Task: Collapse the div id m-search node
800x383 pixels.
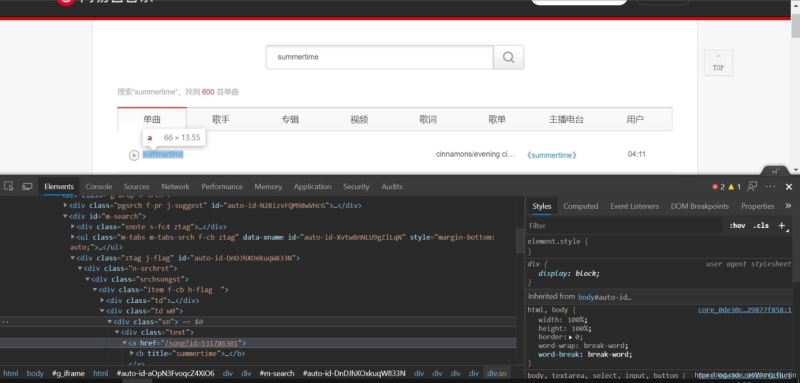Action: pyautogui.click(x=65, y=216)
